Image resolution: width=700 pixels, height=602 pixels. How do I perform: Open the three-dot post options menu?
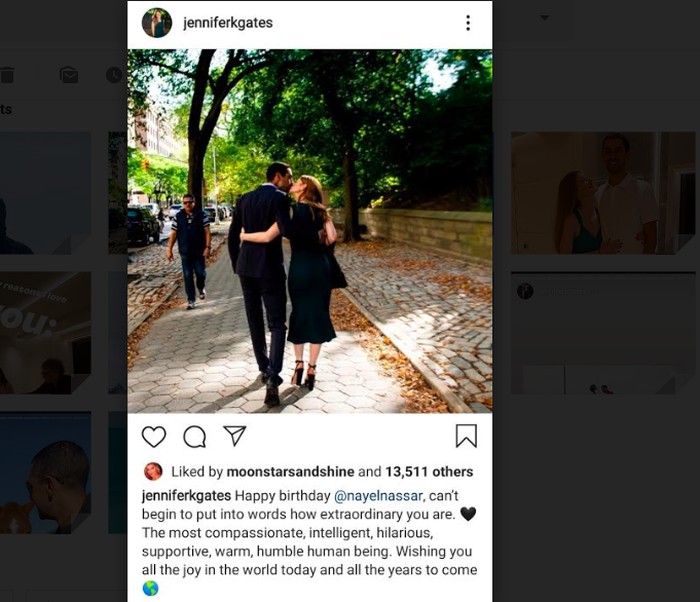coord(468,23)
